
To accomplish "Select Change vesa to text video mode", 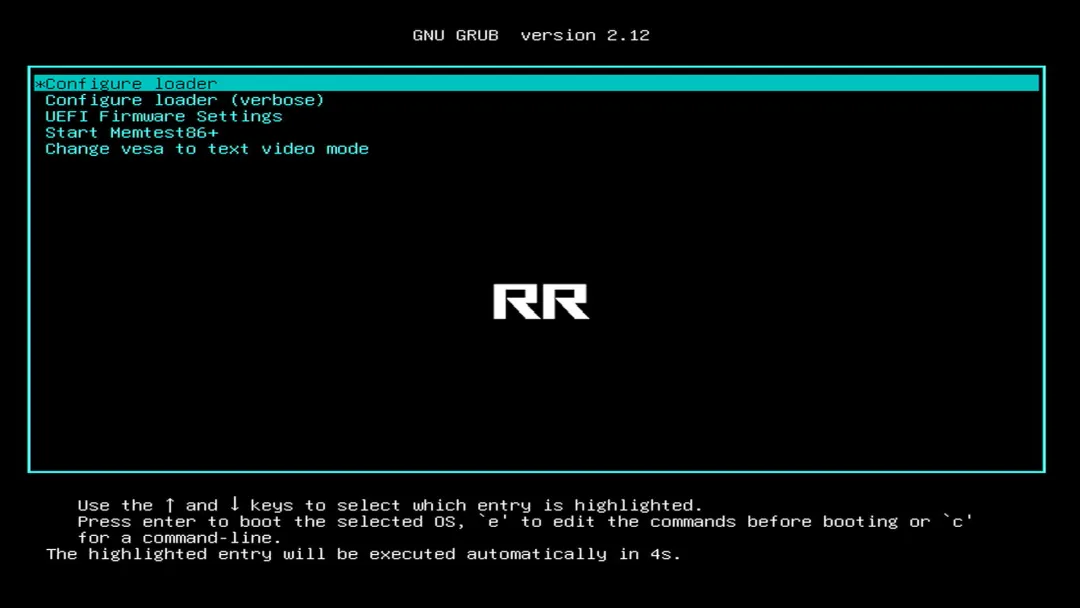I will point(207,149).
